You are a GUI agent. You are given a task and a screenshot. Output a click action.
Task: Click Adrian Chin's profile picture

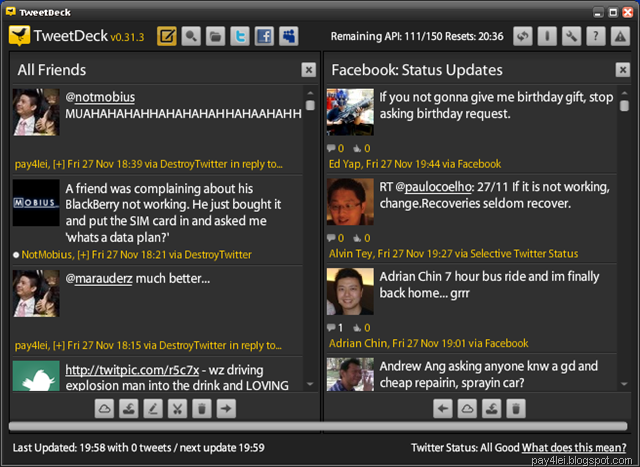[350, 291]
